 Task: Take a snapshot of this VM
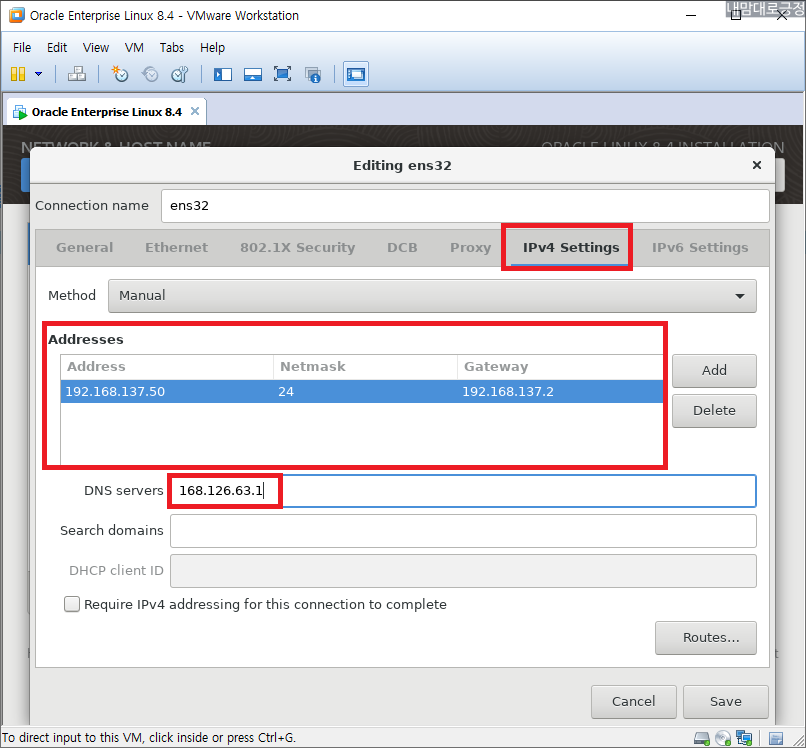(x=120, y=74)
